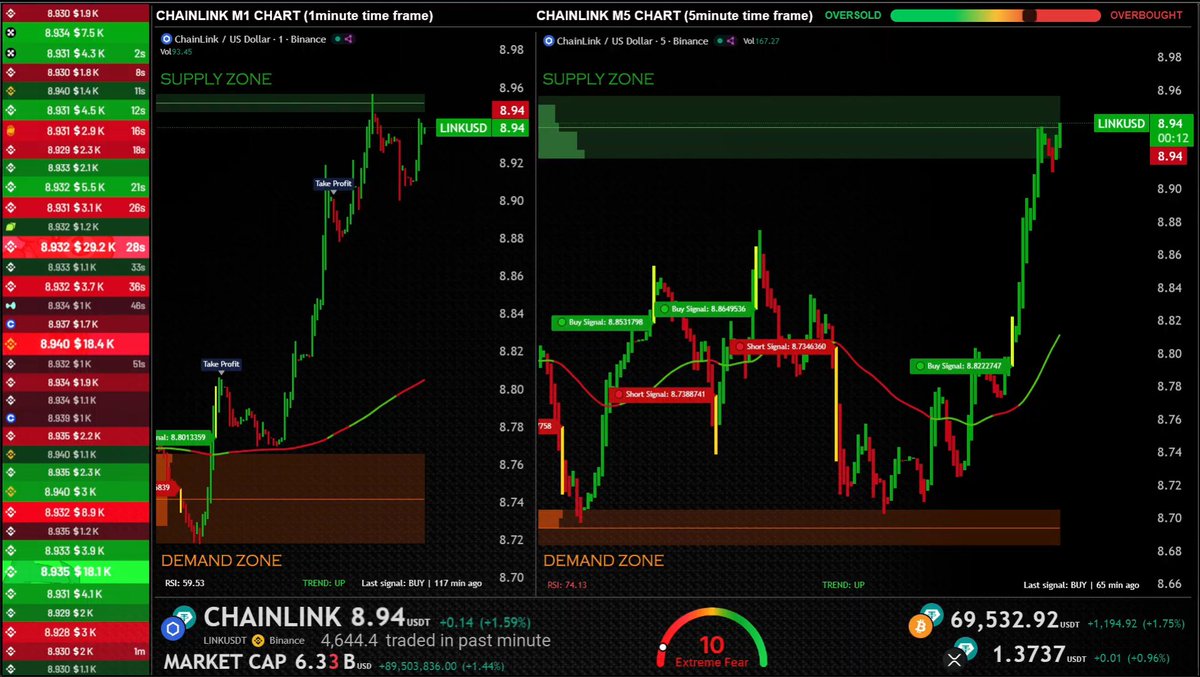This screenshot has height=677, width=1200.
Task: Click the Extreme Fear gauge pointer
Action: pyautogui.click(x=662, y=647)
